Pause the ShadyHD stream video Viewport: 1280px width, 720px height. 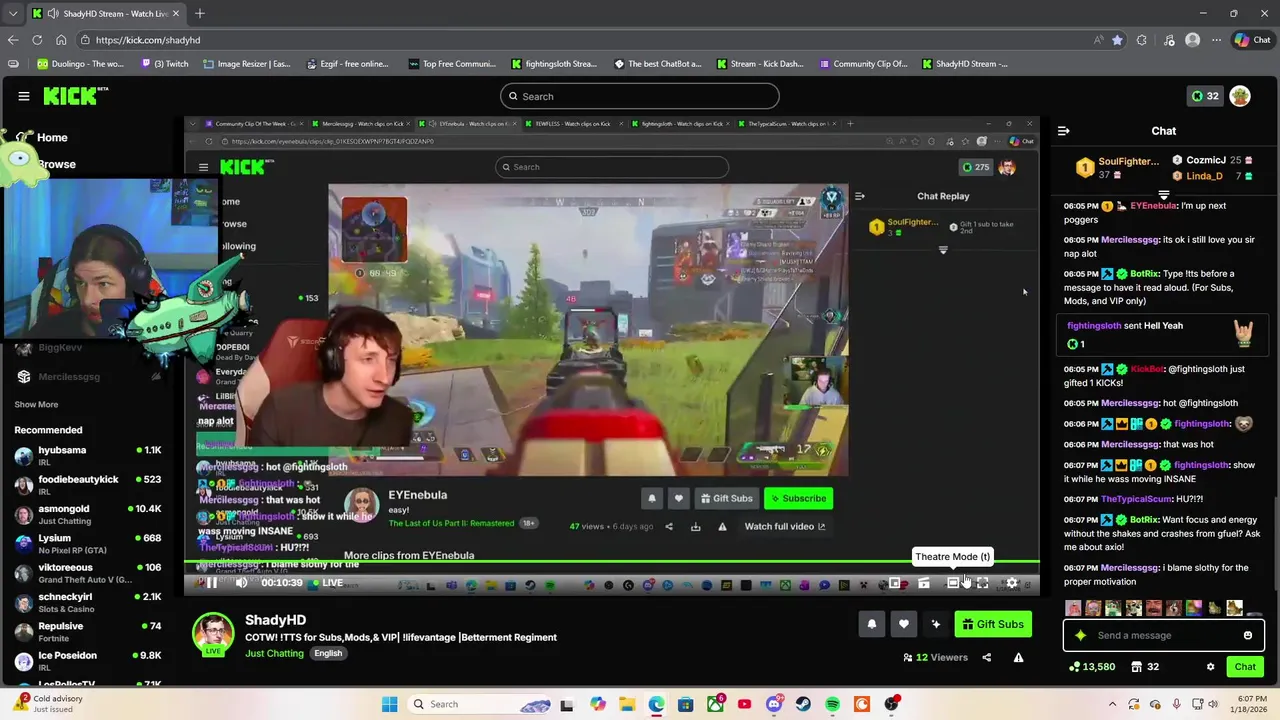[x=211, y=582]
